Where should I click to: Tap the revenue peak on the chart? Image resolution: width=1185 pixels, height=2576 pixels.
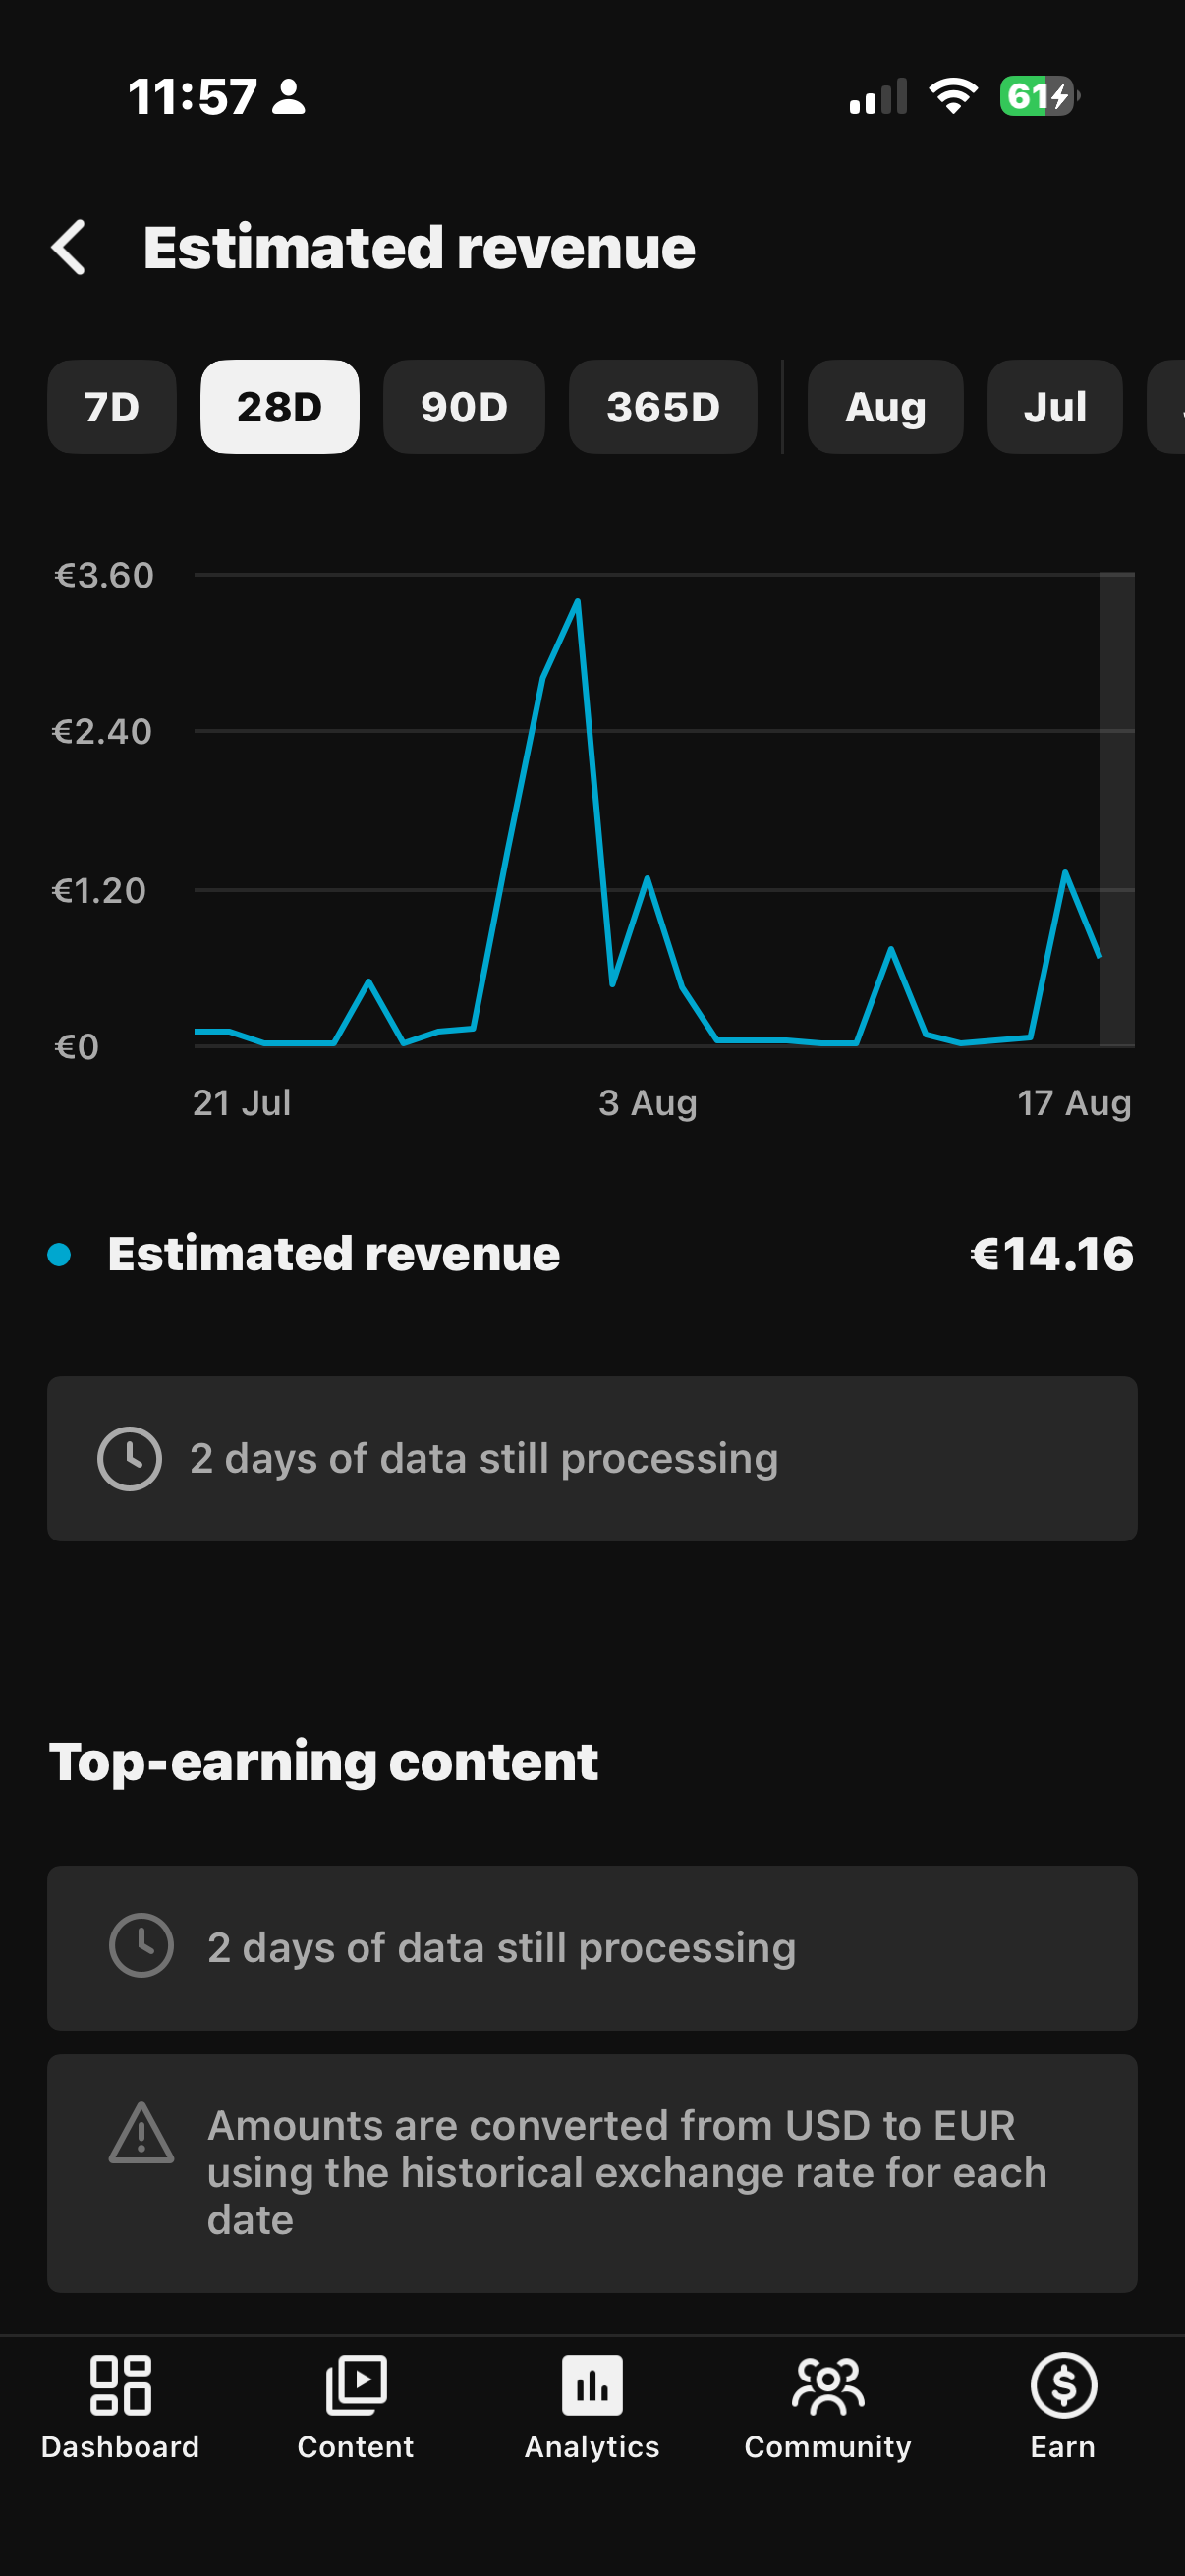(x=577, y=602)
